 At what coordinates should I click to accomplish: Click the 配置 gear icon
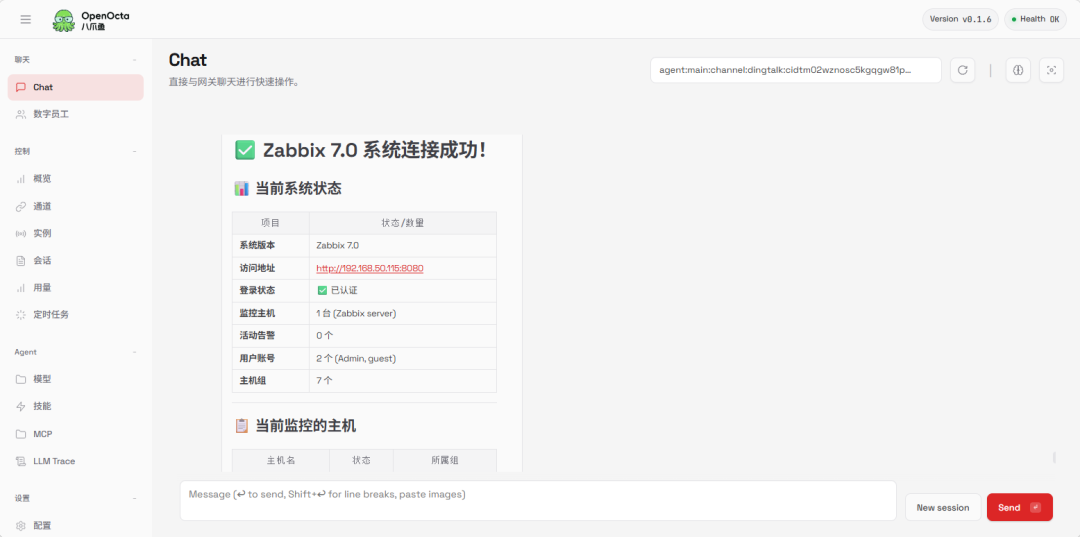21,525
